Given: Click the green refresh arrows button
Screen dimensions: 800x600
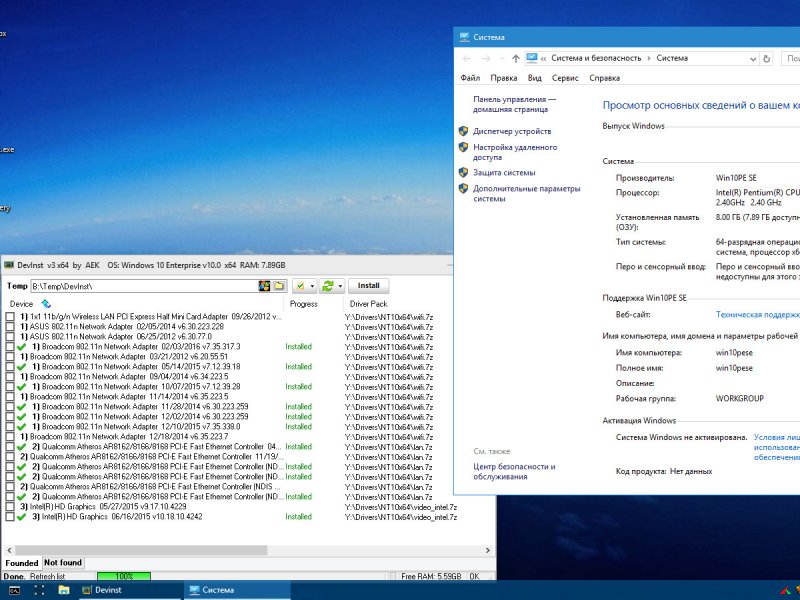Looking at the screenshot, I should pyautogui.click(x=328, y=286).
